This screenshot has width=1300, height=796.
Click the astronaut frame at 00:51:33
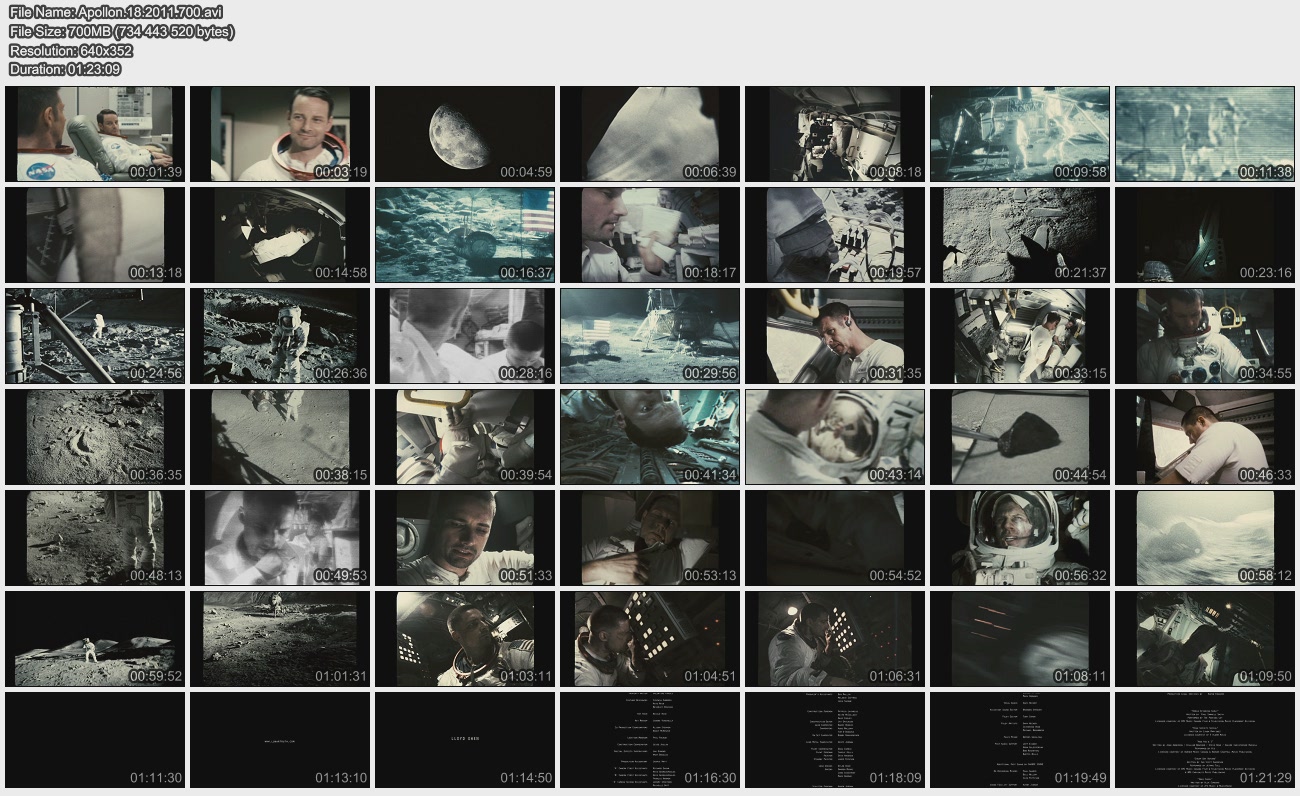pyautogui.click(x=465, y=538)
